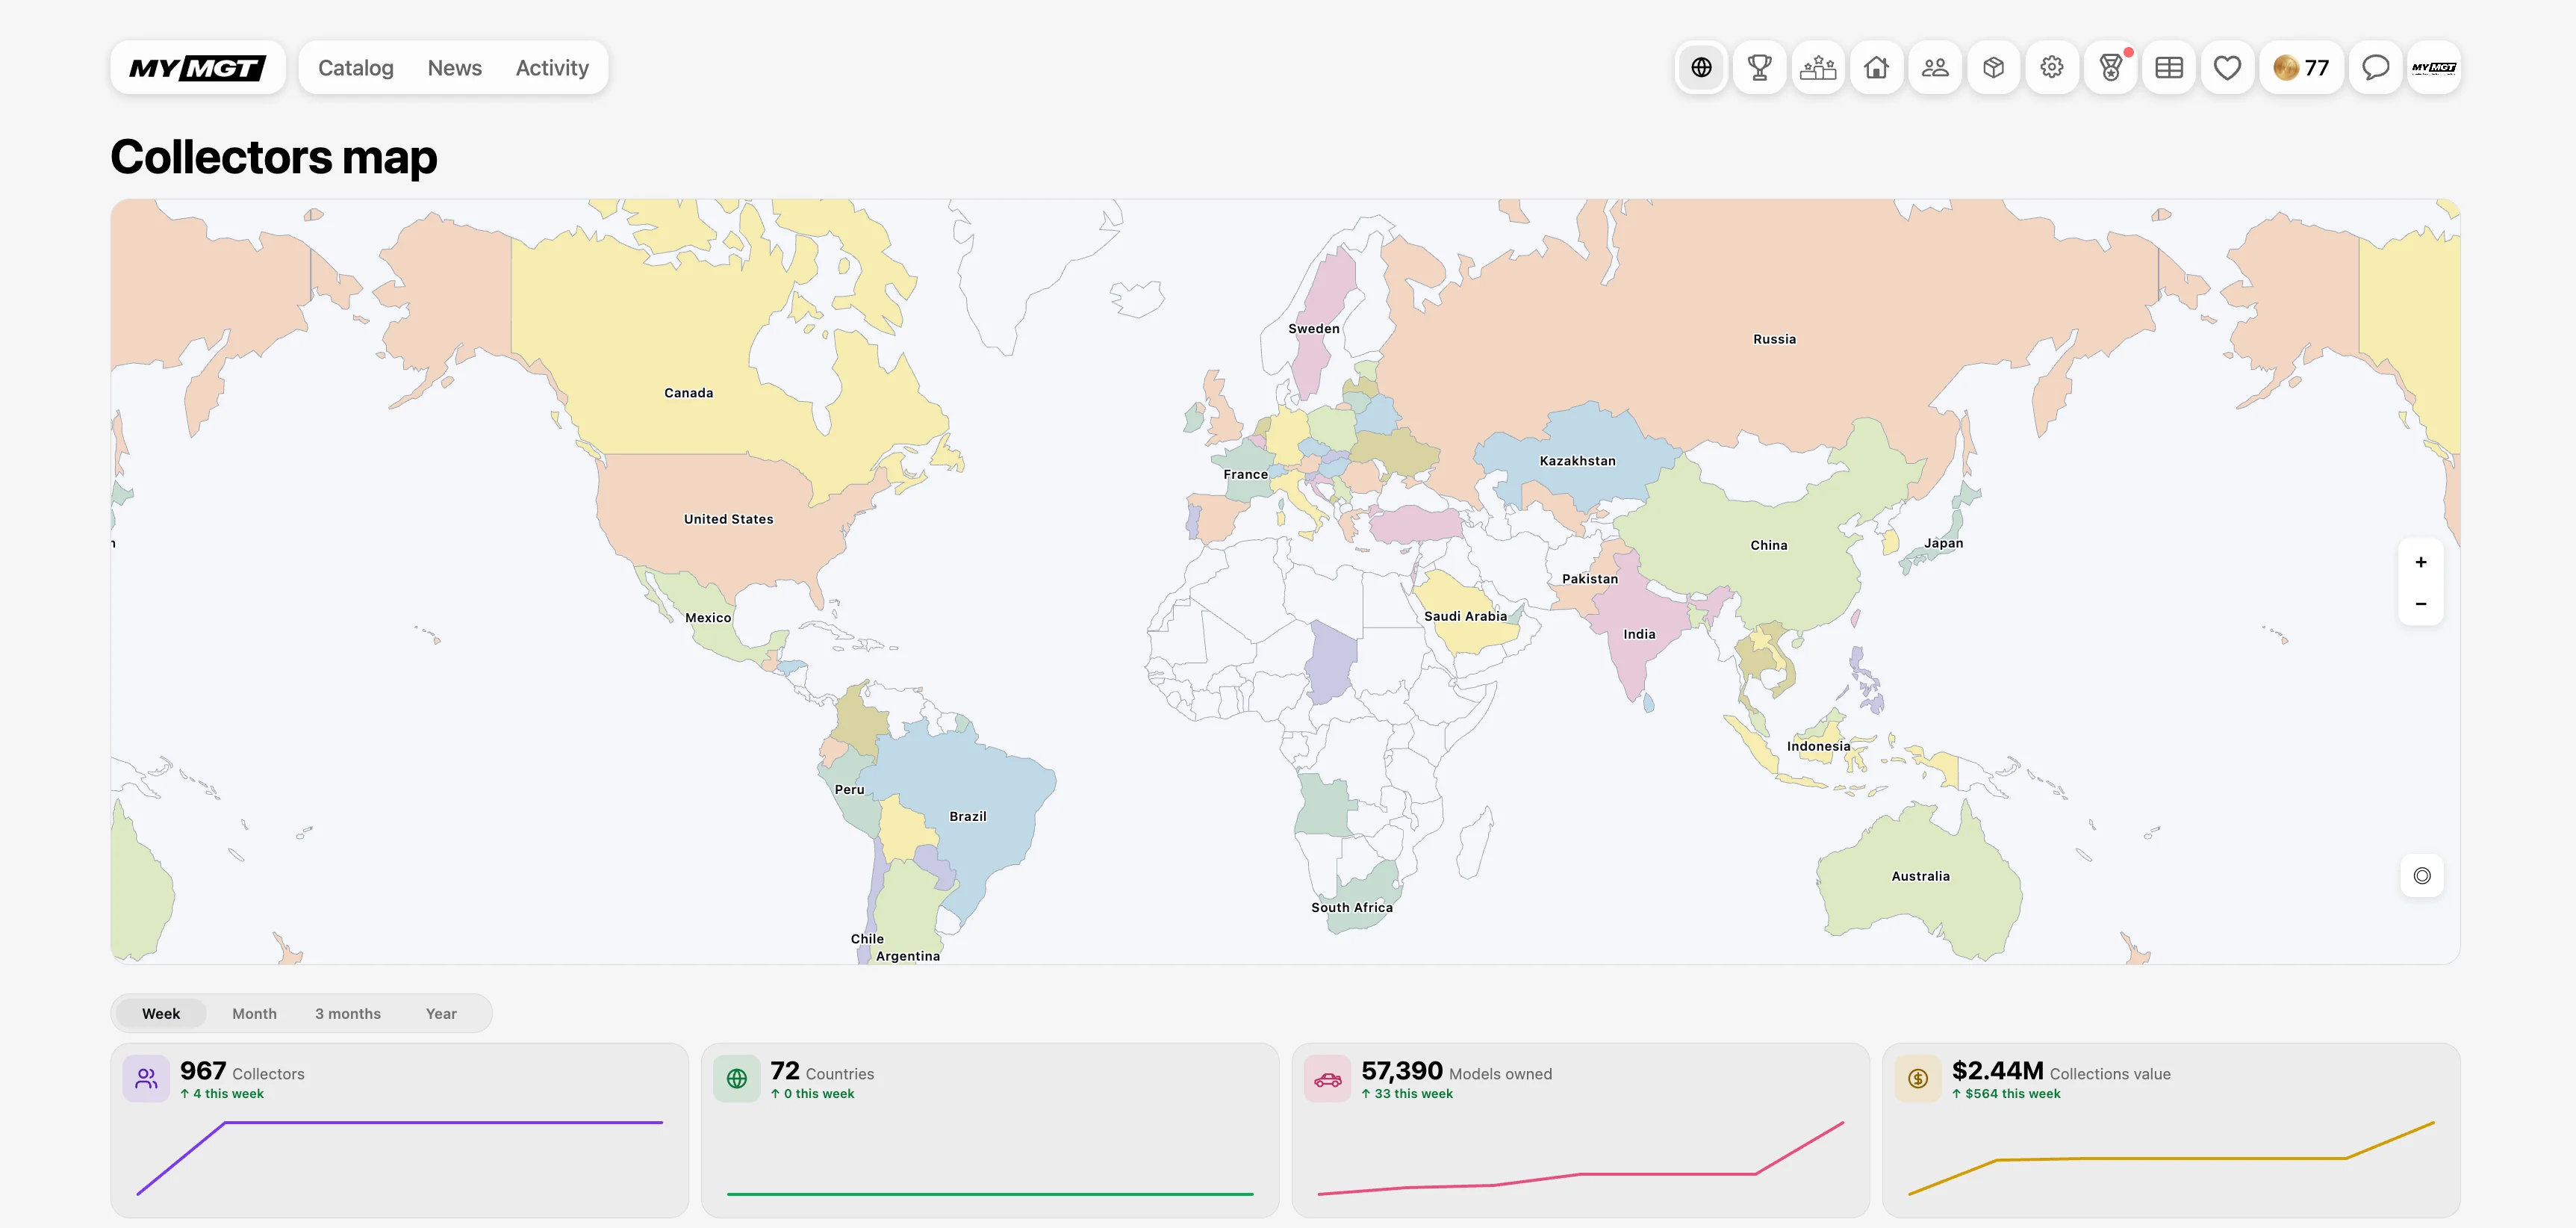Screen dimensions: 2576x1228
Task: Open the settings gear icon
Action: pos(2052,68)
